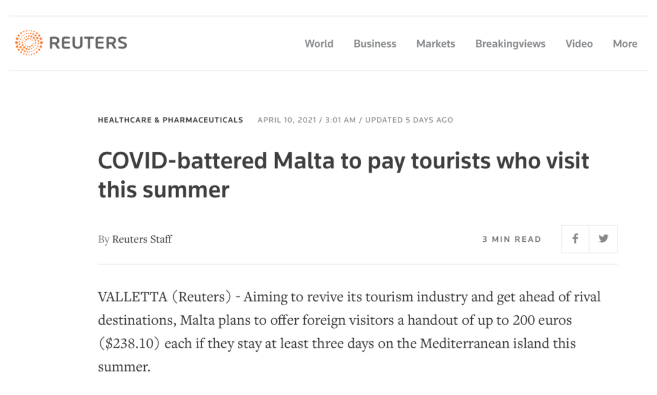This screenshot has width=657, height=395.
Task: Click the REUTERS wordmark text
Action: click(88, 43)
